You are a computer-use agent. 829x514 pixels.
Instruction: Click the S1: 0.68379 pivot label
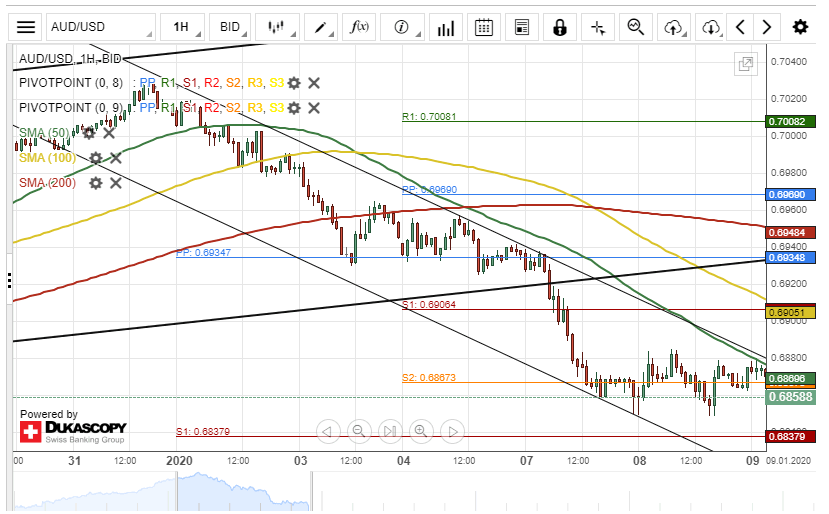203,432
